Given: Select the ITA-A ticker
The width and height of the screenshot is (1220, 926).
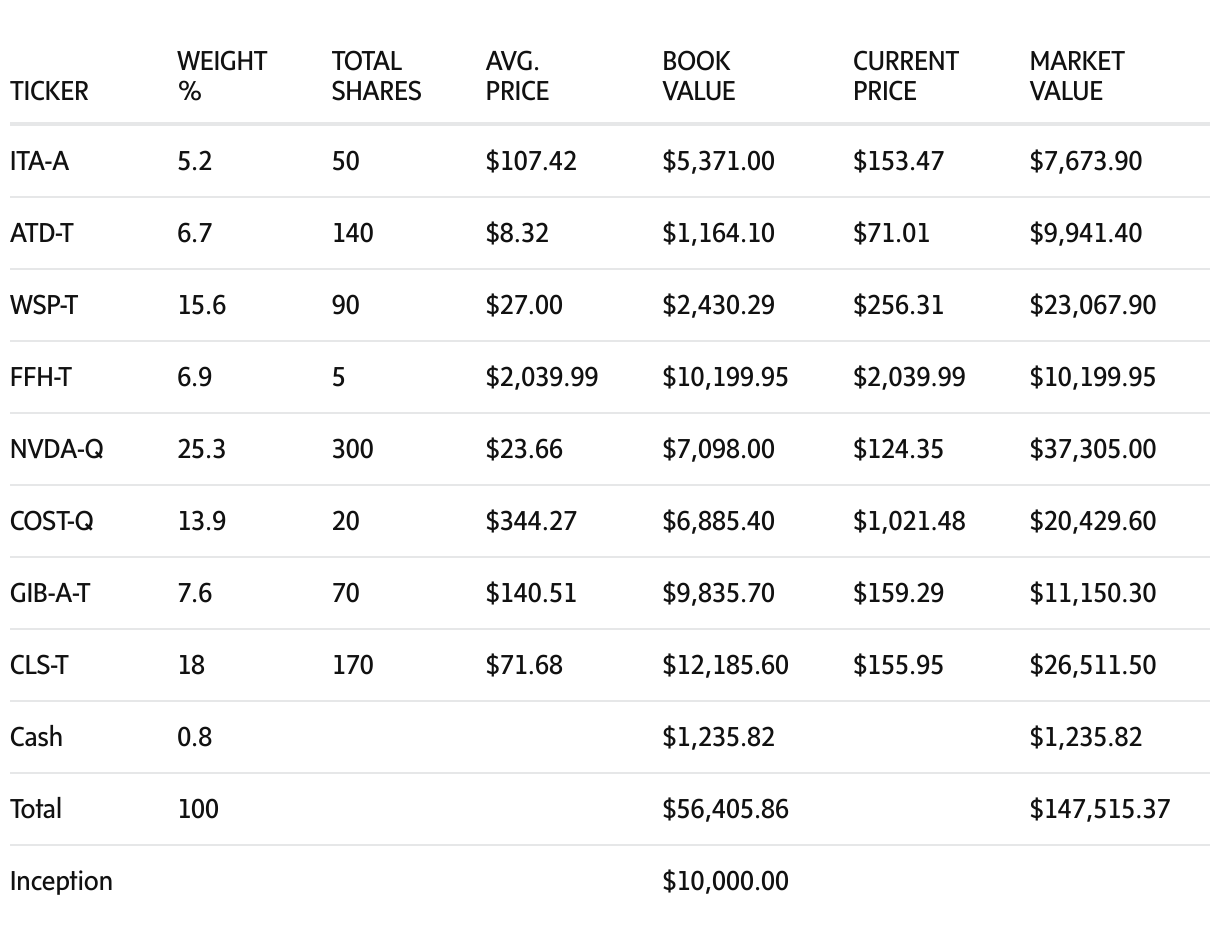Looking at the screenshot, I should pos(39,161).
